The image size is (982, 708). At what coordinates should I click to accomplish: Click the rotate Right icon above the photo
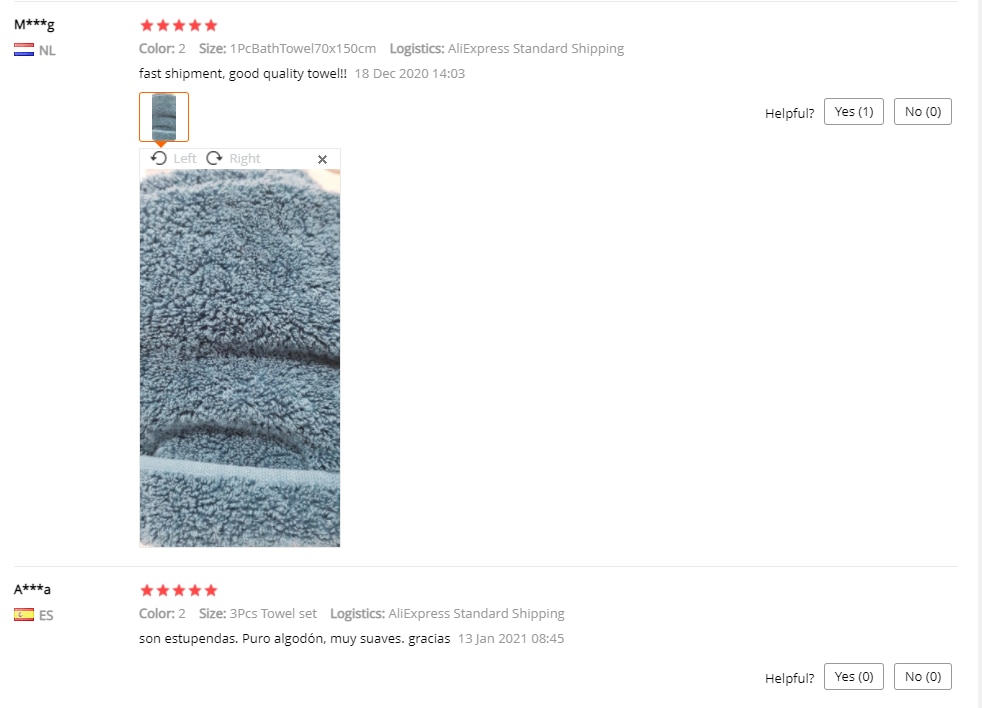coord(214,158)
